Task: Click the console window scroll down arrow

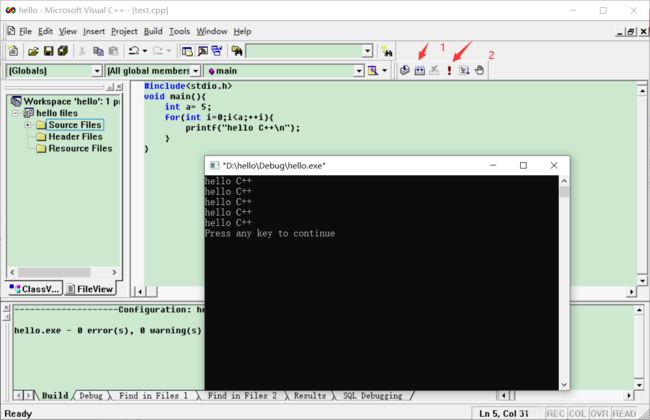Action: (564, 385)
